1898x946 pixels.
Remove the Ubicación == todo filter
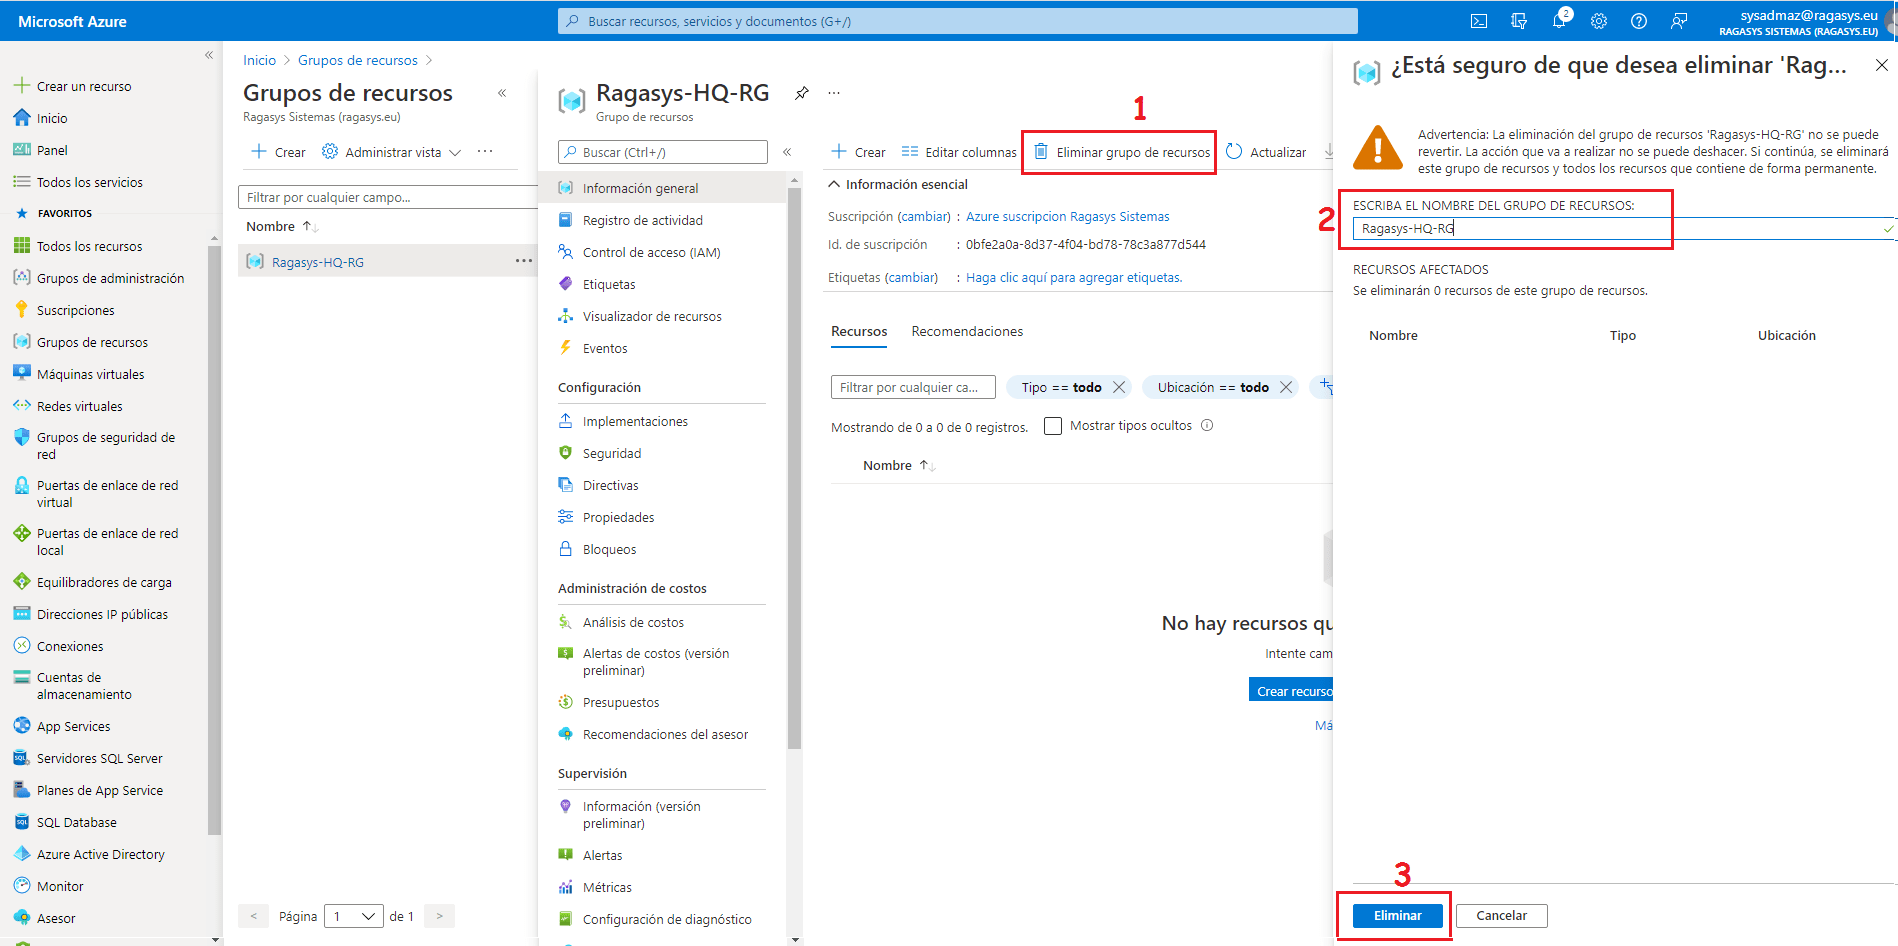coord(1286,387)
